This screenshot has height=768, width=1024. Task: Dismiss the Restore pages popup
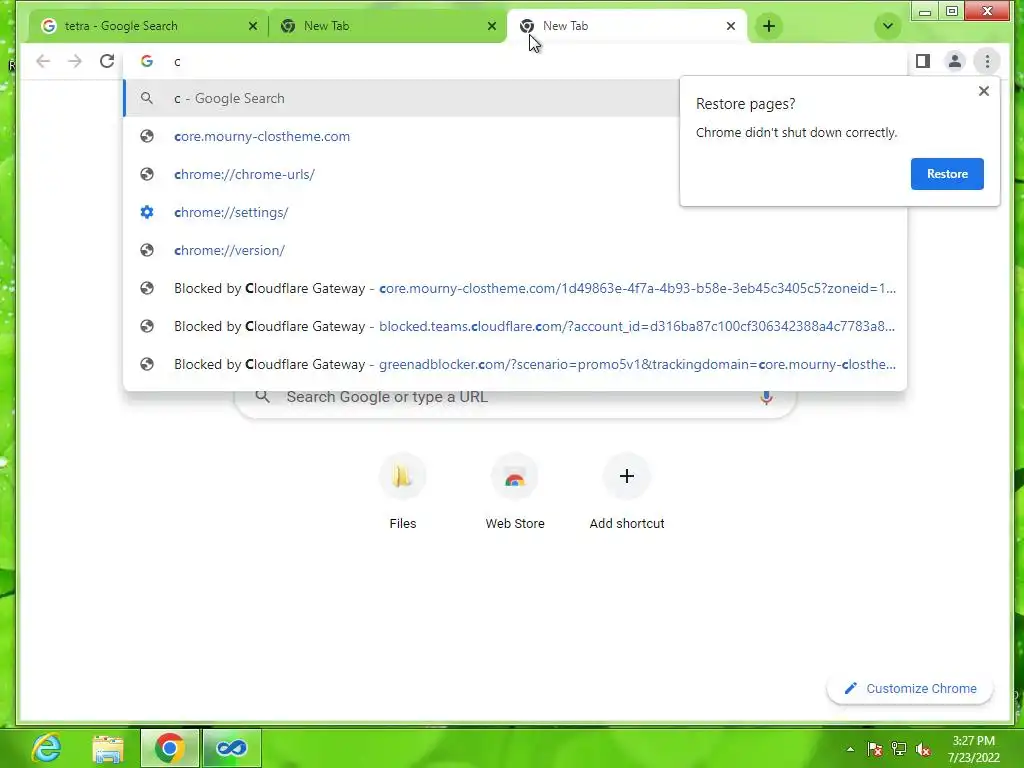tap(984, 91)
